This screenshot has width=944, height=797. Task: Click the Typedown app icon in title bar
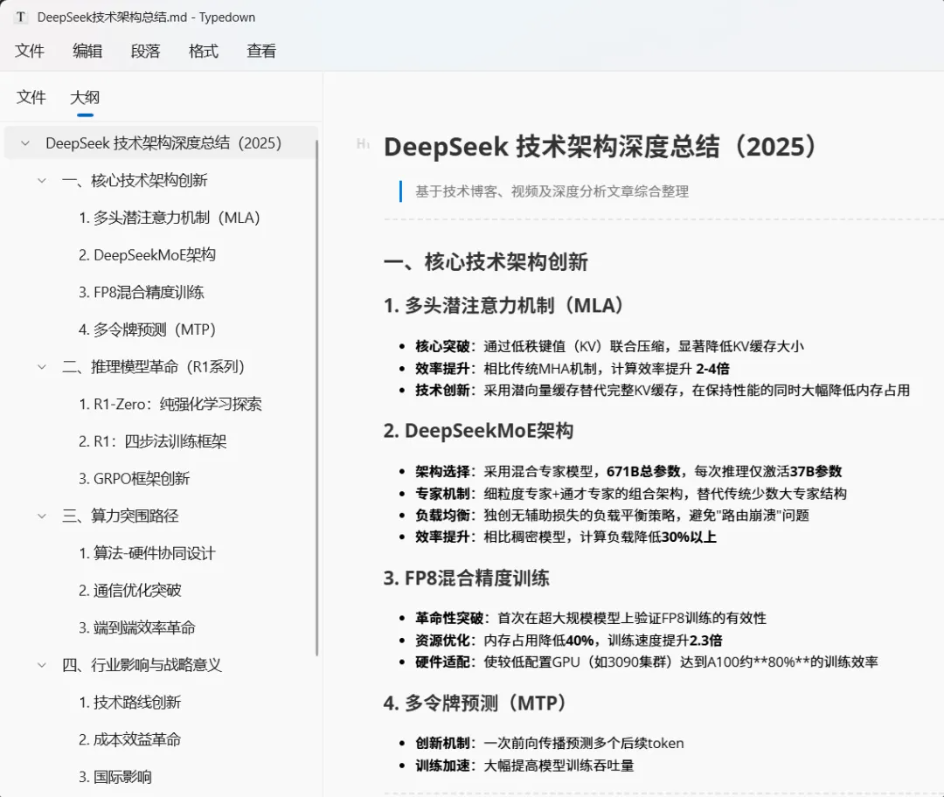21,17
